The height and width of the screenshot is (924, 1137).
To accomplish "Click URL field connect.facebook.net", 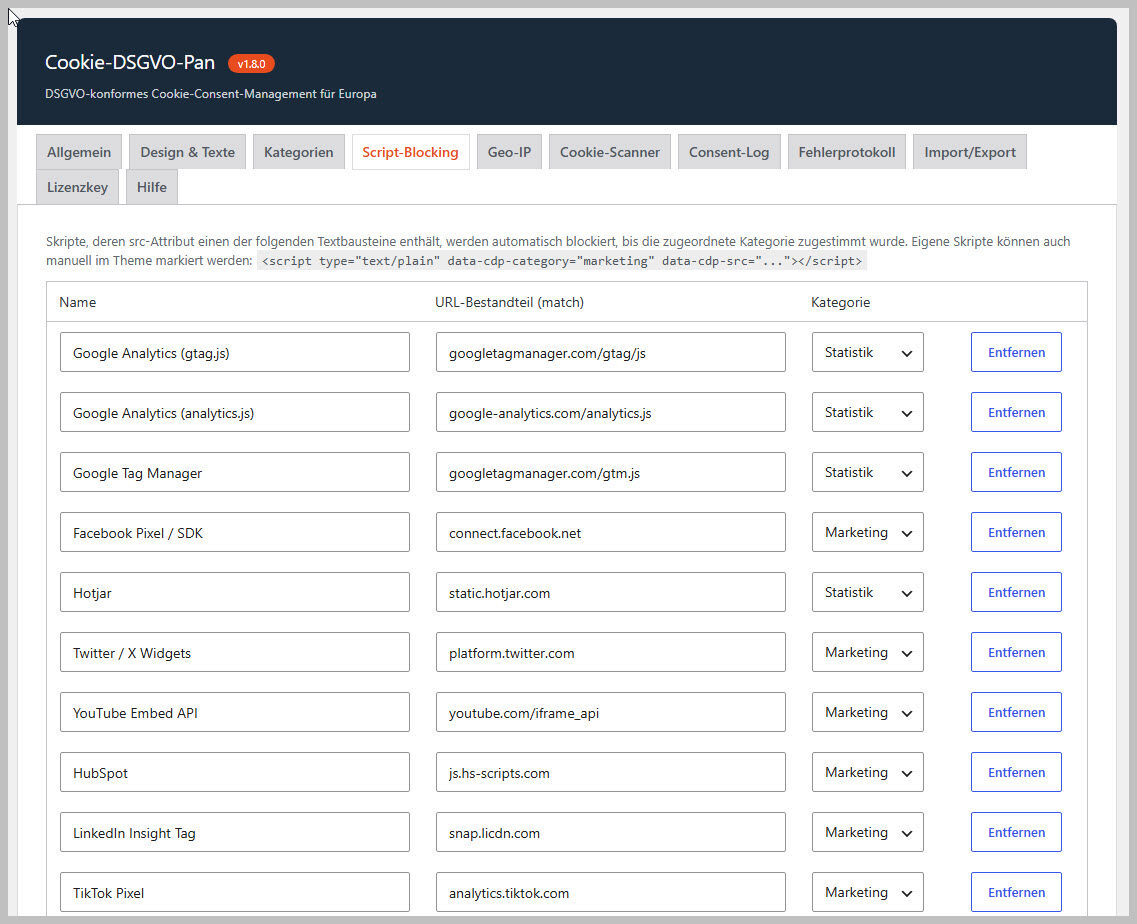I will click(x=611, y=532).
